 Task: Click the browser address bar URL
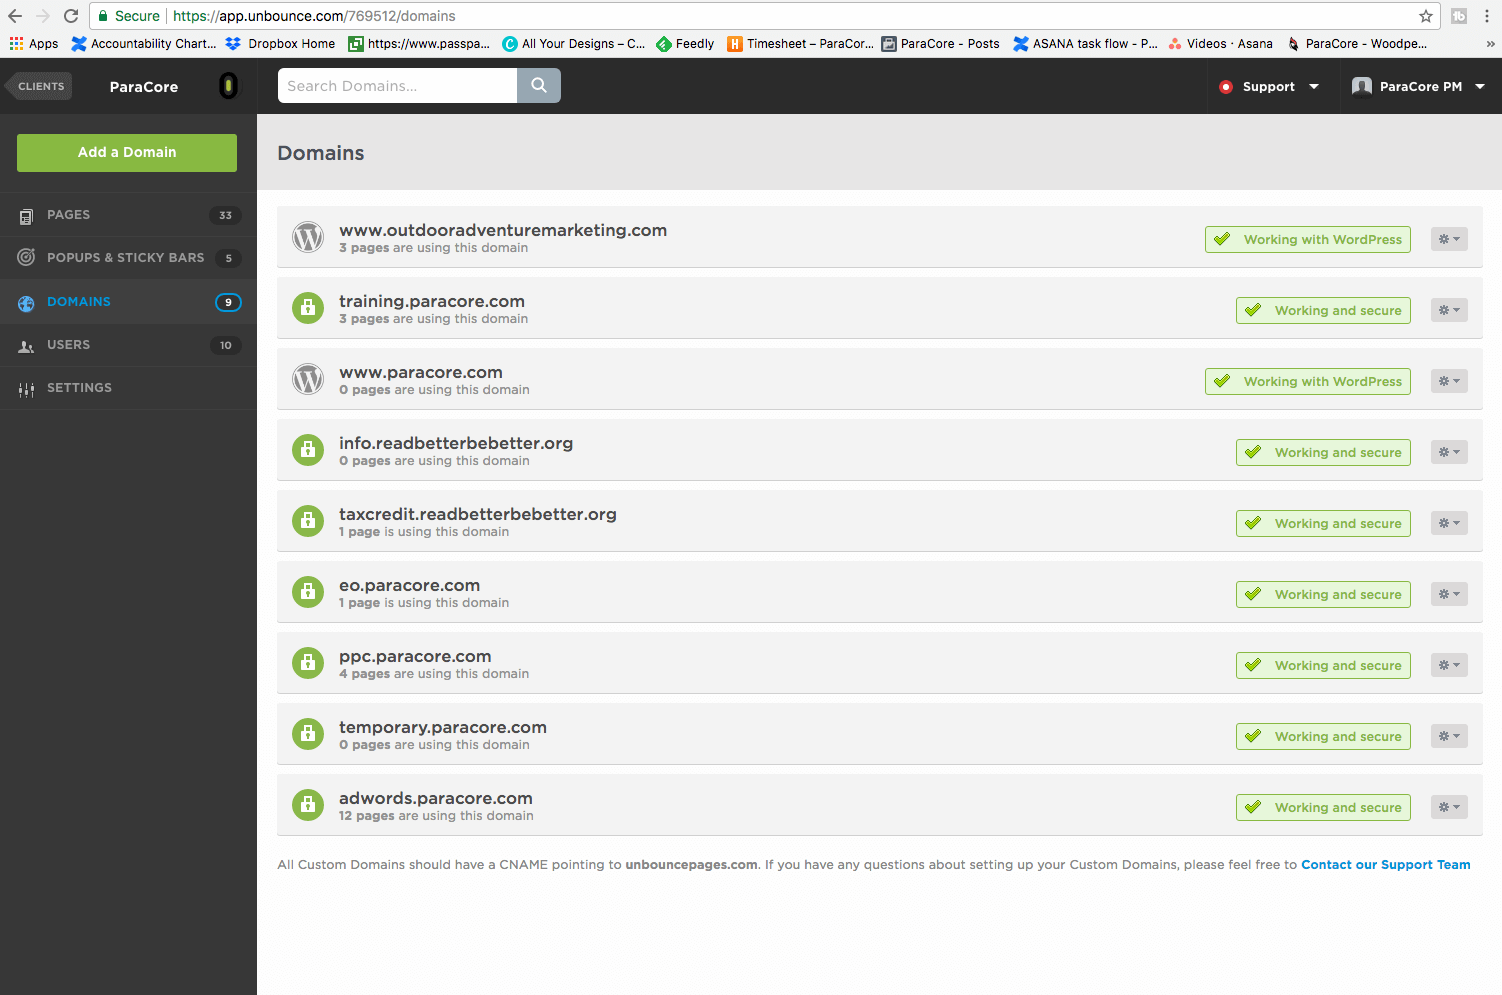coord(314,16)
